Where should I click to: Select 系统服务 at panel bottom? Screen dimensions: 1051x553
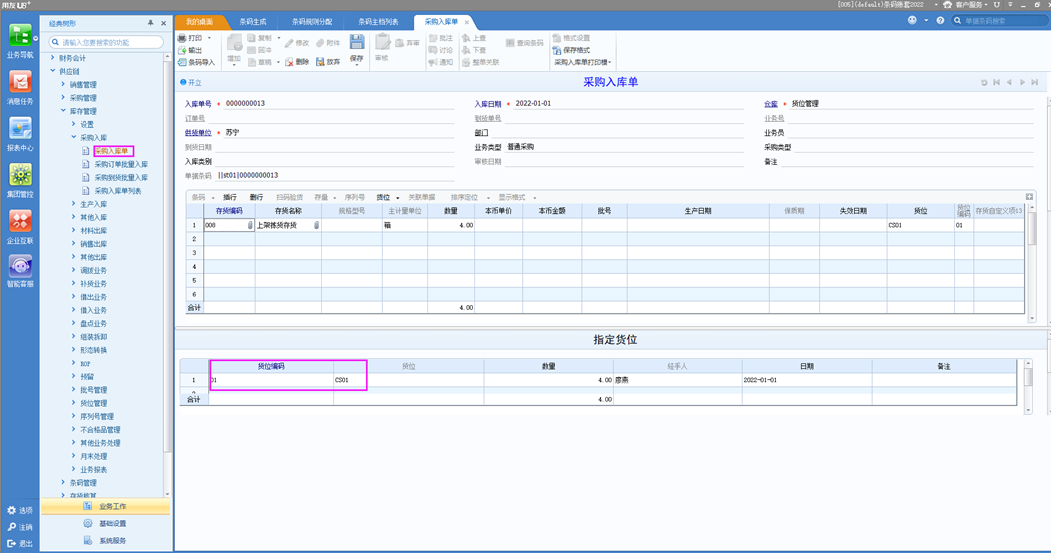(105, 541)
